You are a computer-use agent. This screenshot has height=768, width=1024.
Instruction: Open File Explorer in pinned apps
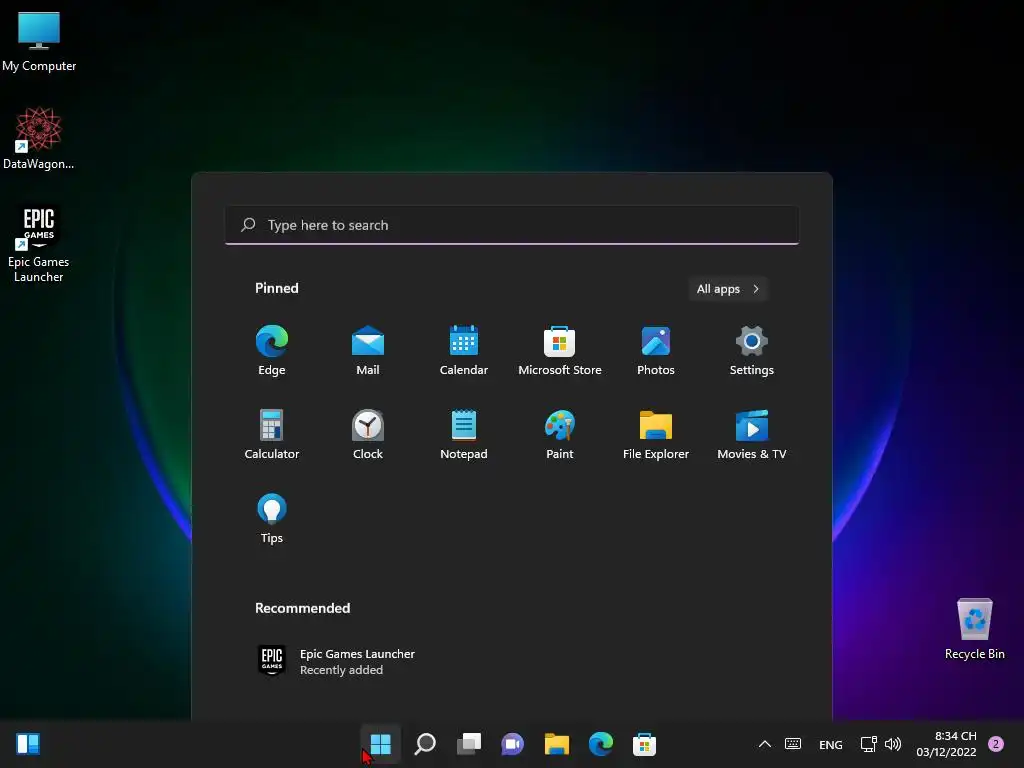tap(656, 434)
